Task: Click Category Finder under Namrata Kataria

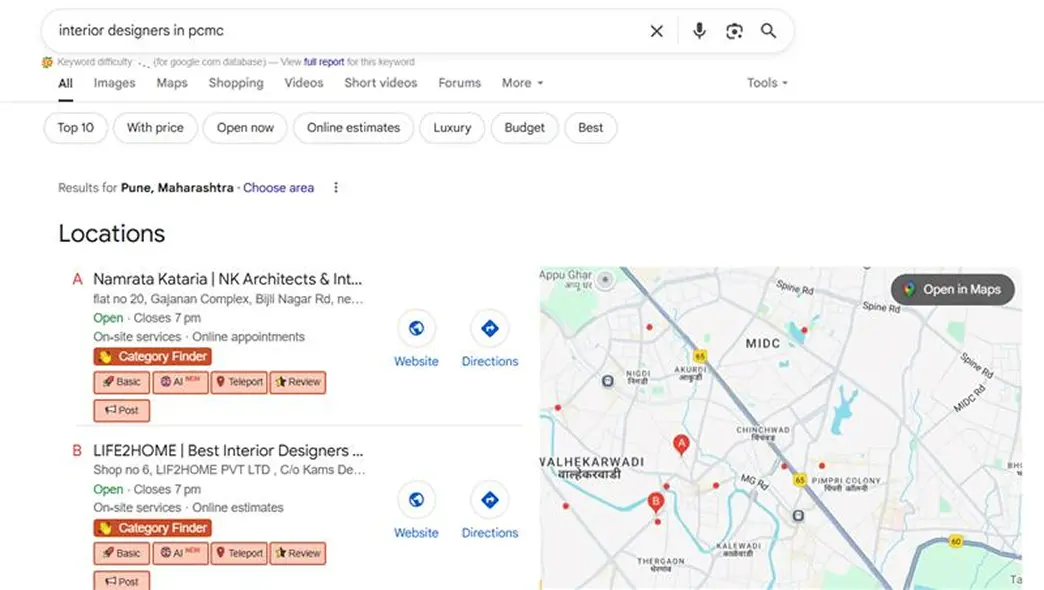Action: [x=152, y=357]
